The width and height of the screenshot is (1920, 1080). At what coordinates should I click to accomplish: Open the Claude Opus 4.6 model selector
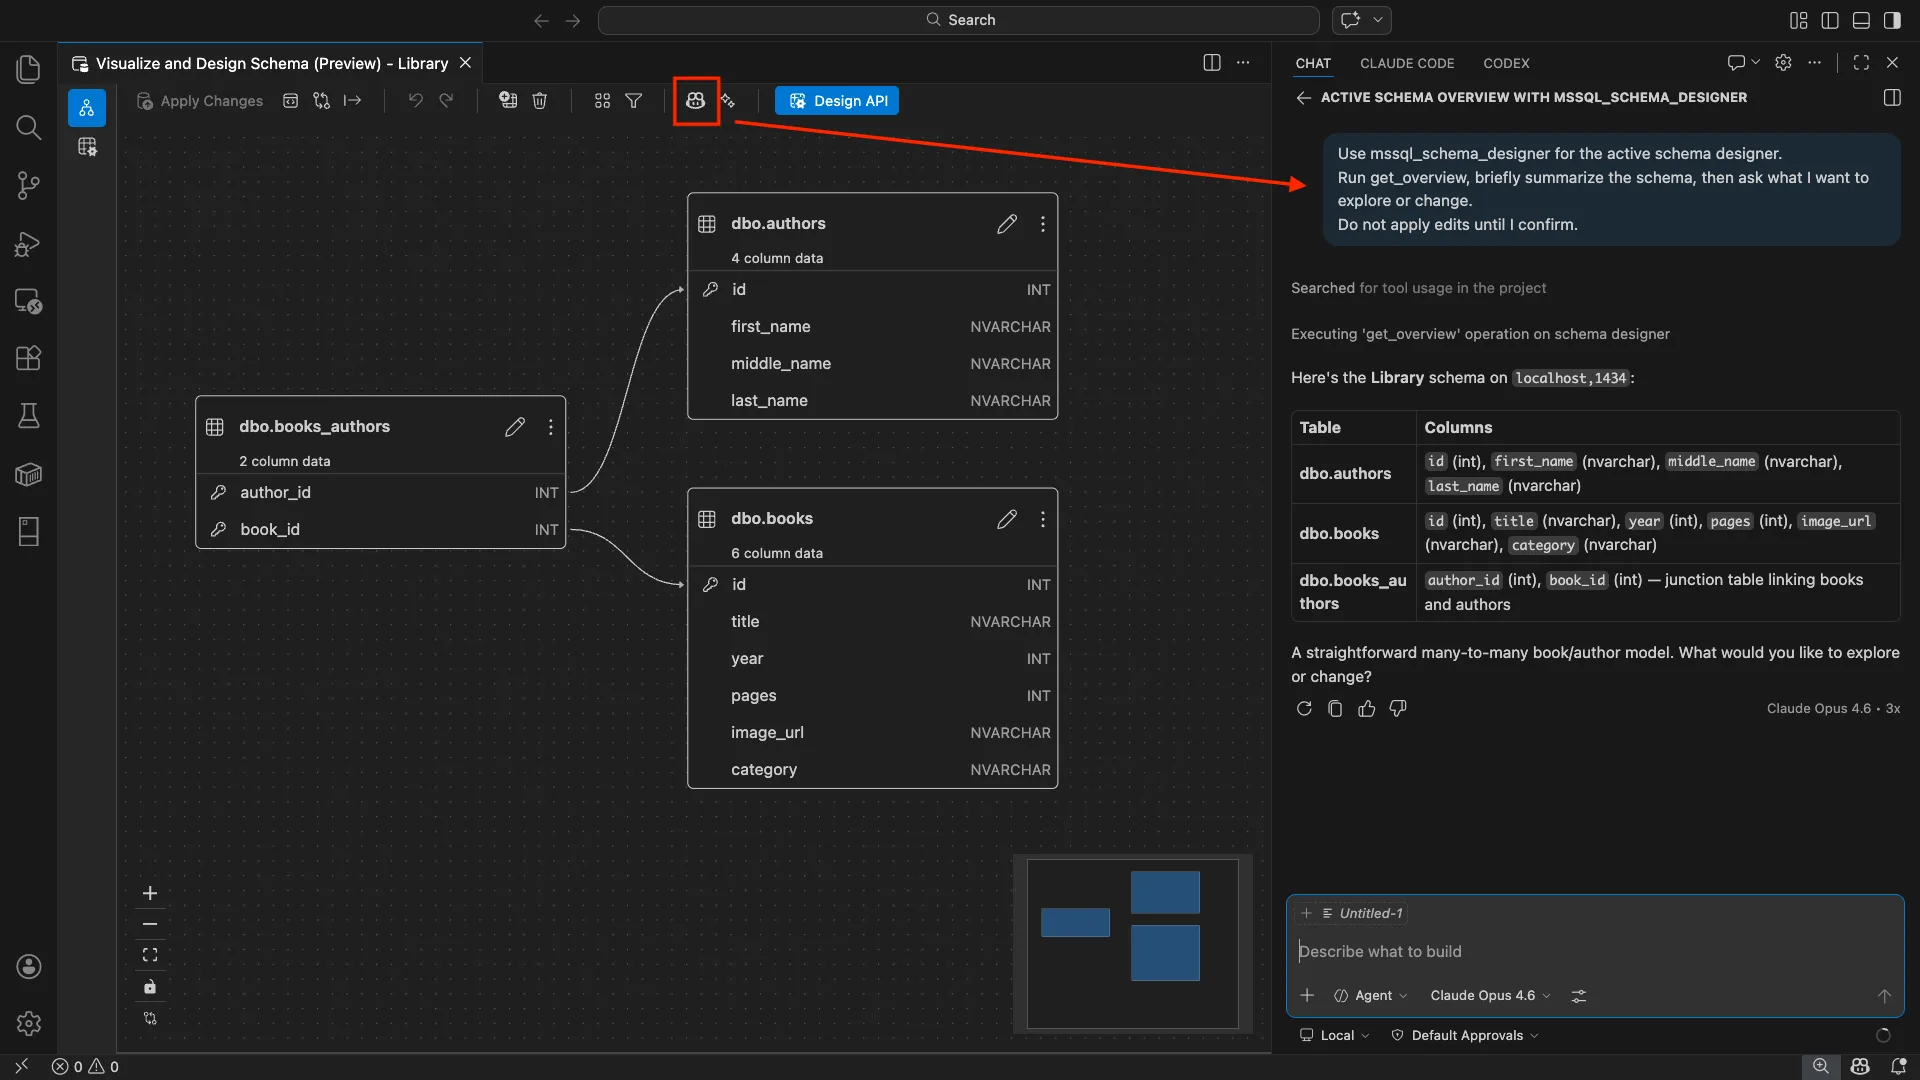pyautogui.click(x=1488, y=995)
